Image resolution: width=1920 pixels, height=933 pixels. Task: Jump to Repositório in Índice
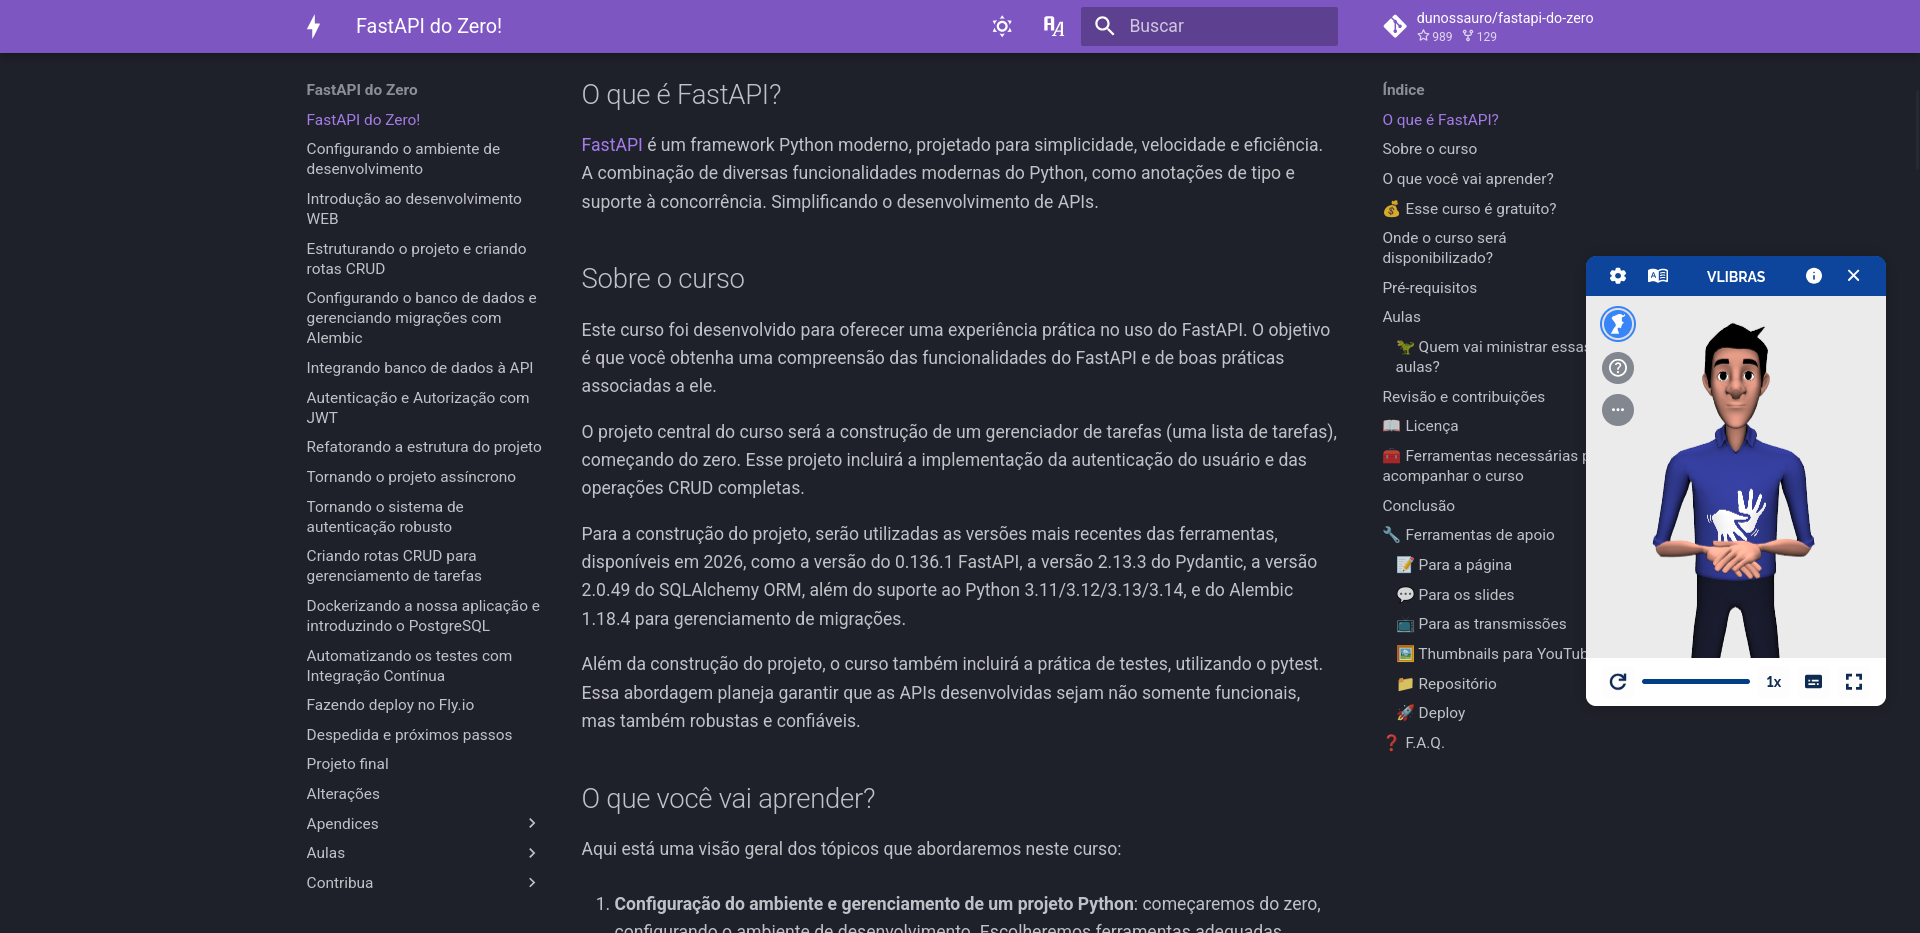click(x=1446, y=684)
